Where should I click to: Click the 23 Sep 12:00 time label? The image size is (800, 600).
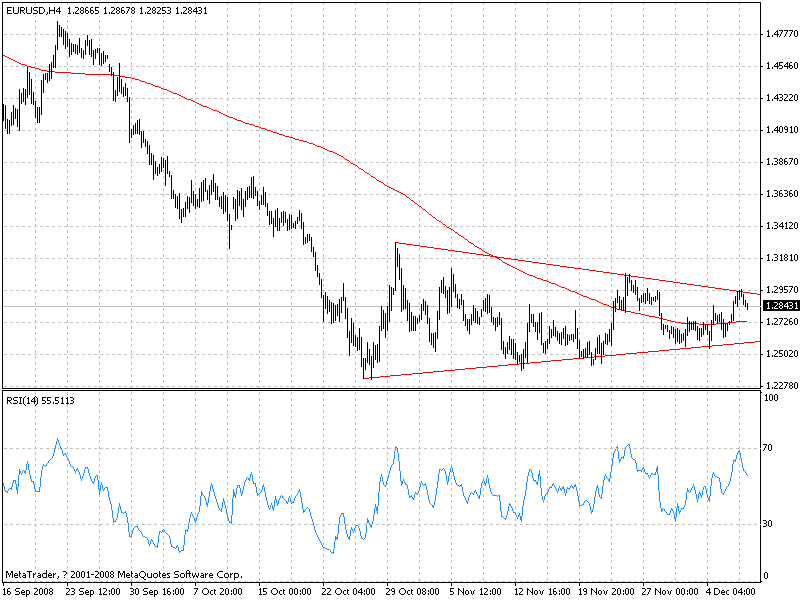(93, 592)
